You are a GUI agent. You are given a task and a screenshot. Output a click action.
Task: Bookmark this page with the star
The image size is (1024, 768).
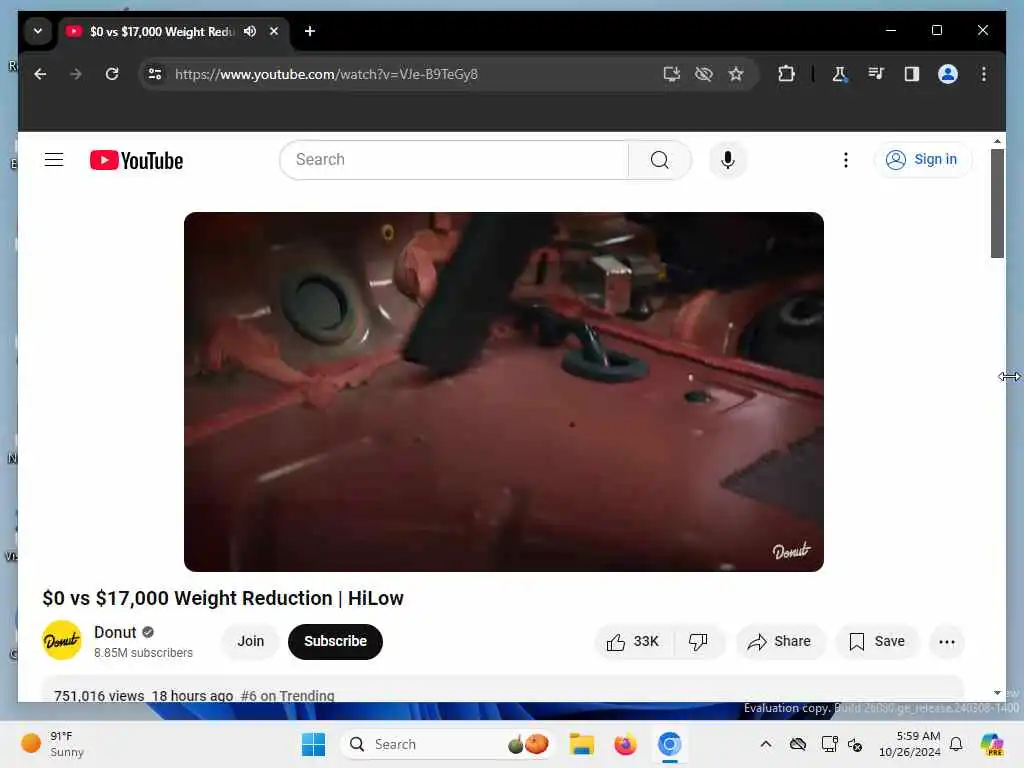pyautogui.click(x=736, y=74)
